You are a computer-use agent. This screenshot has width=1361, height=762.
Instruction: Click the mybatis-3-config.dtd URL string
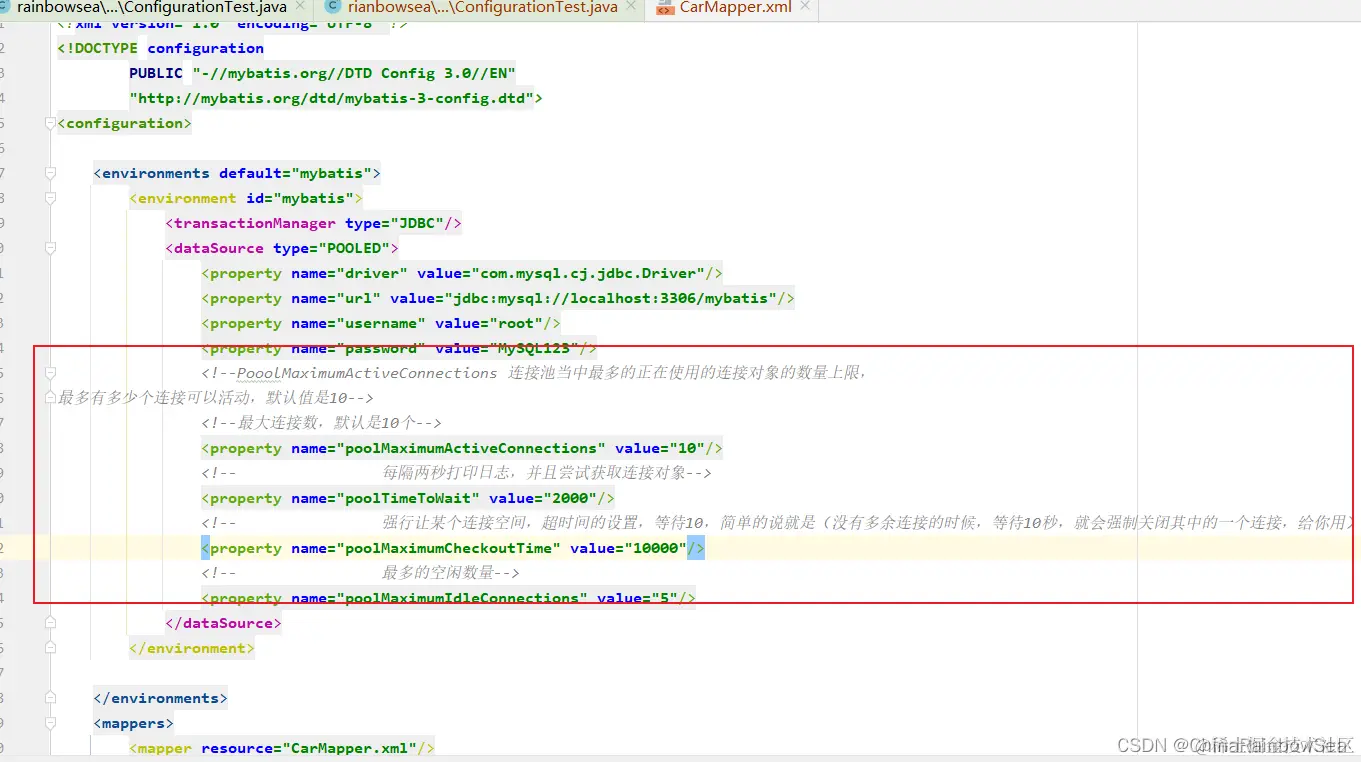click(331, 98)
